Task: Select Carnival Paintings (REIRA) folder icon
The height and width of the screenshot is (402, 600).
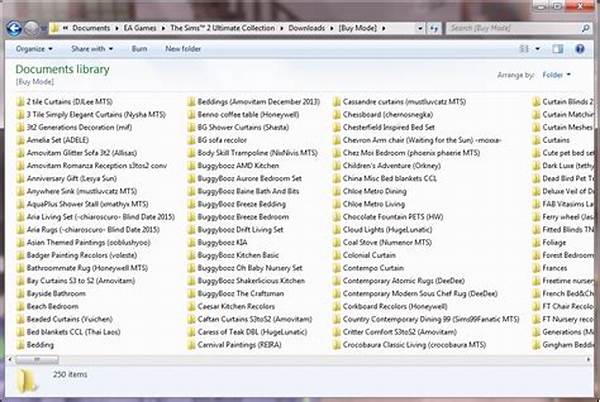Action: [x=191, y=345]
